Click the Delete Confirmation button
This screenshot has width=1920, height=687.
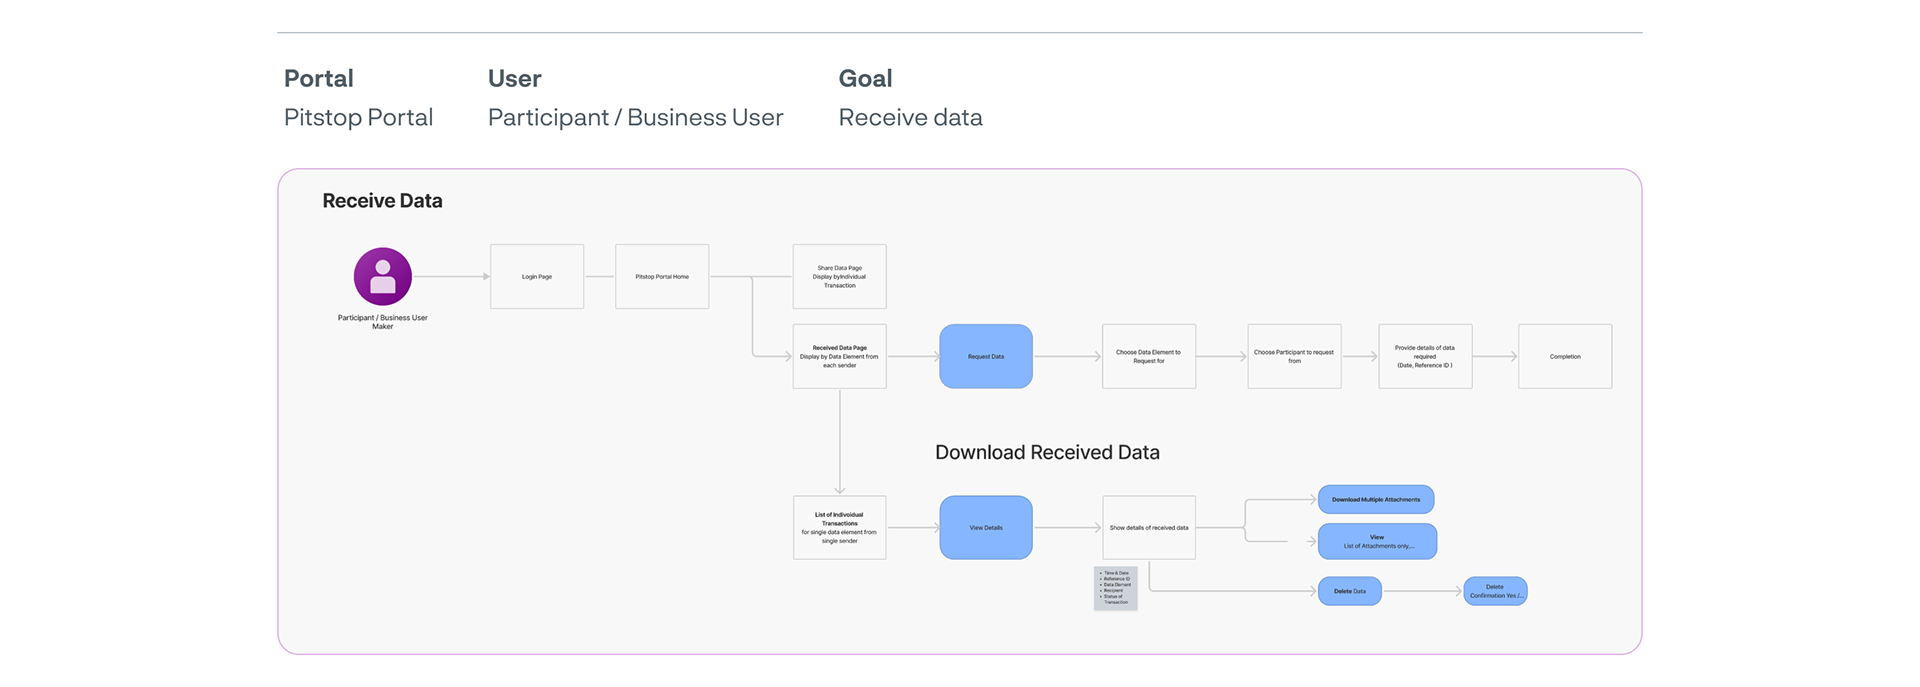tap(1495, 591)
